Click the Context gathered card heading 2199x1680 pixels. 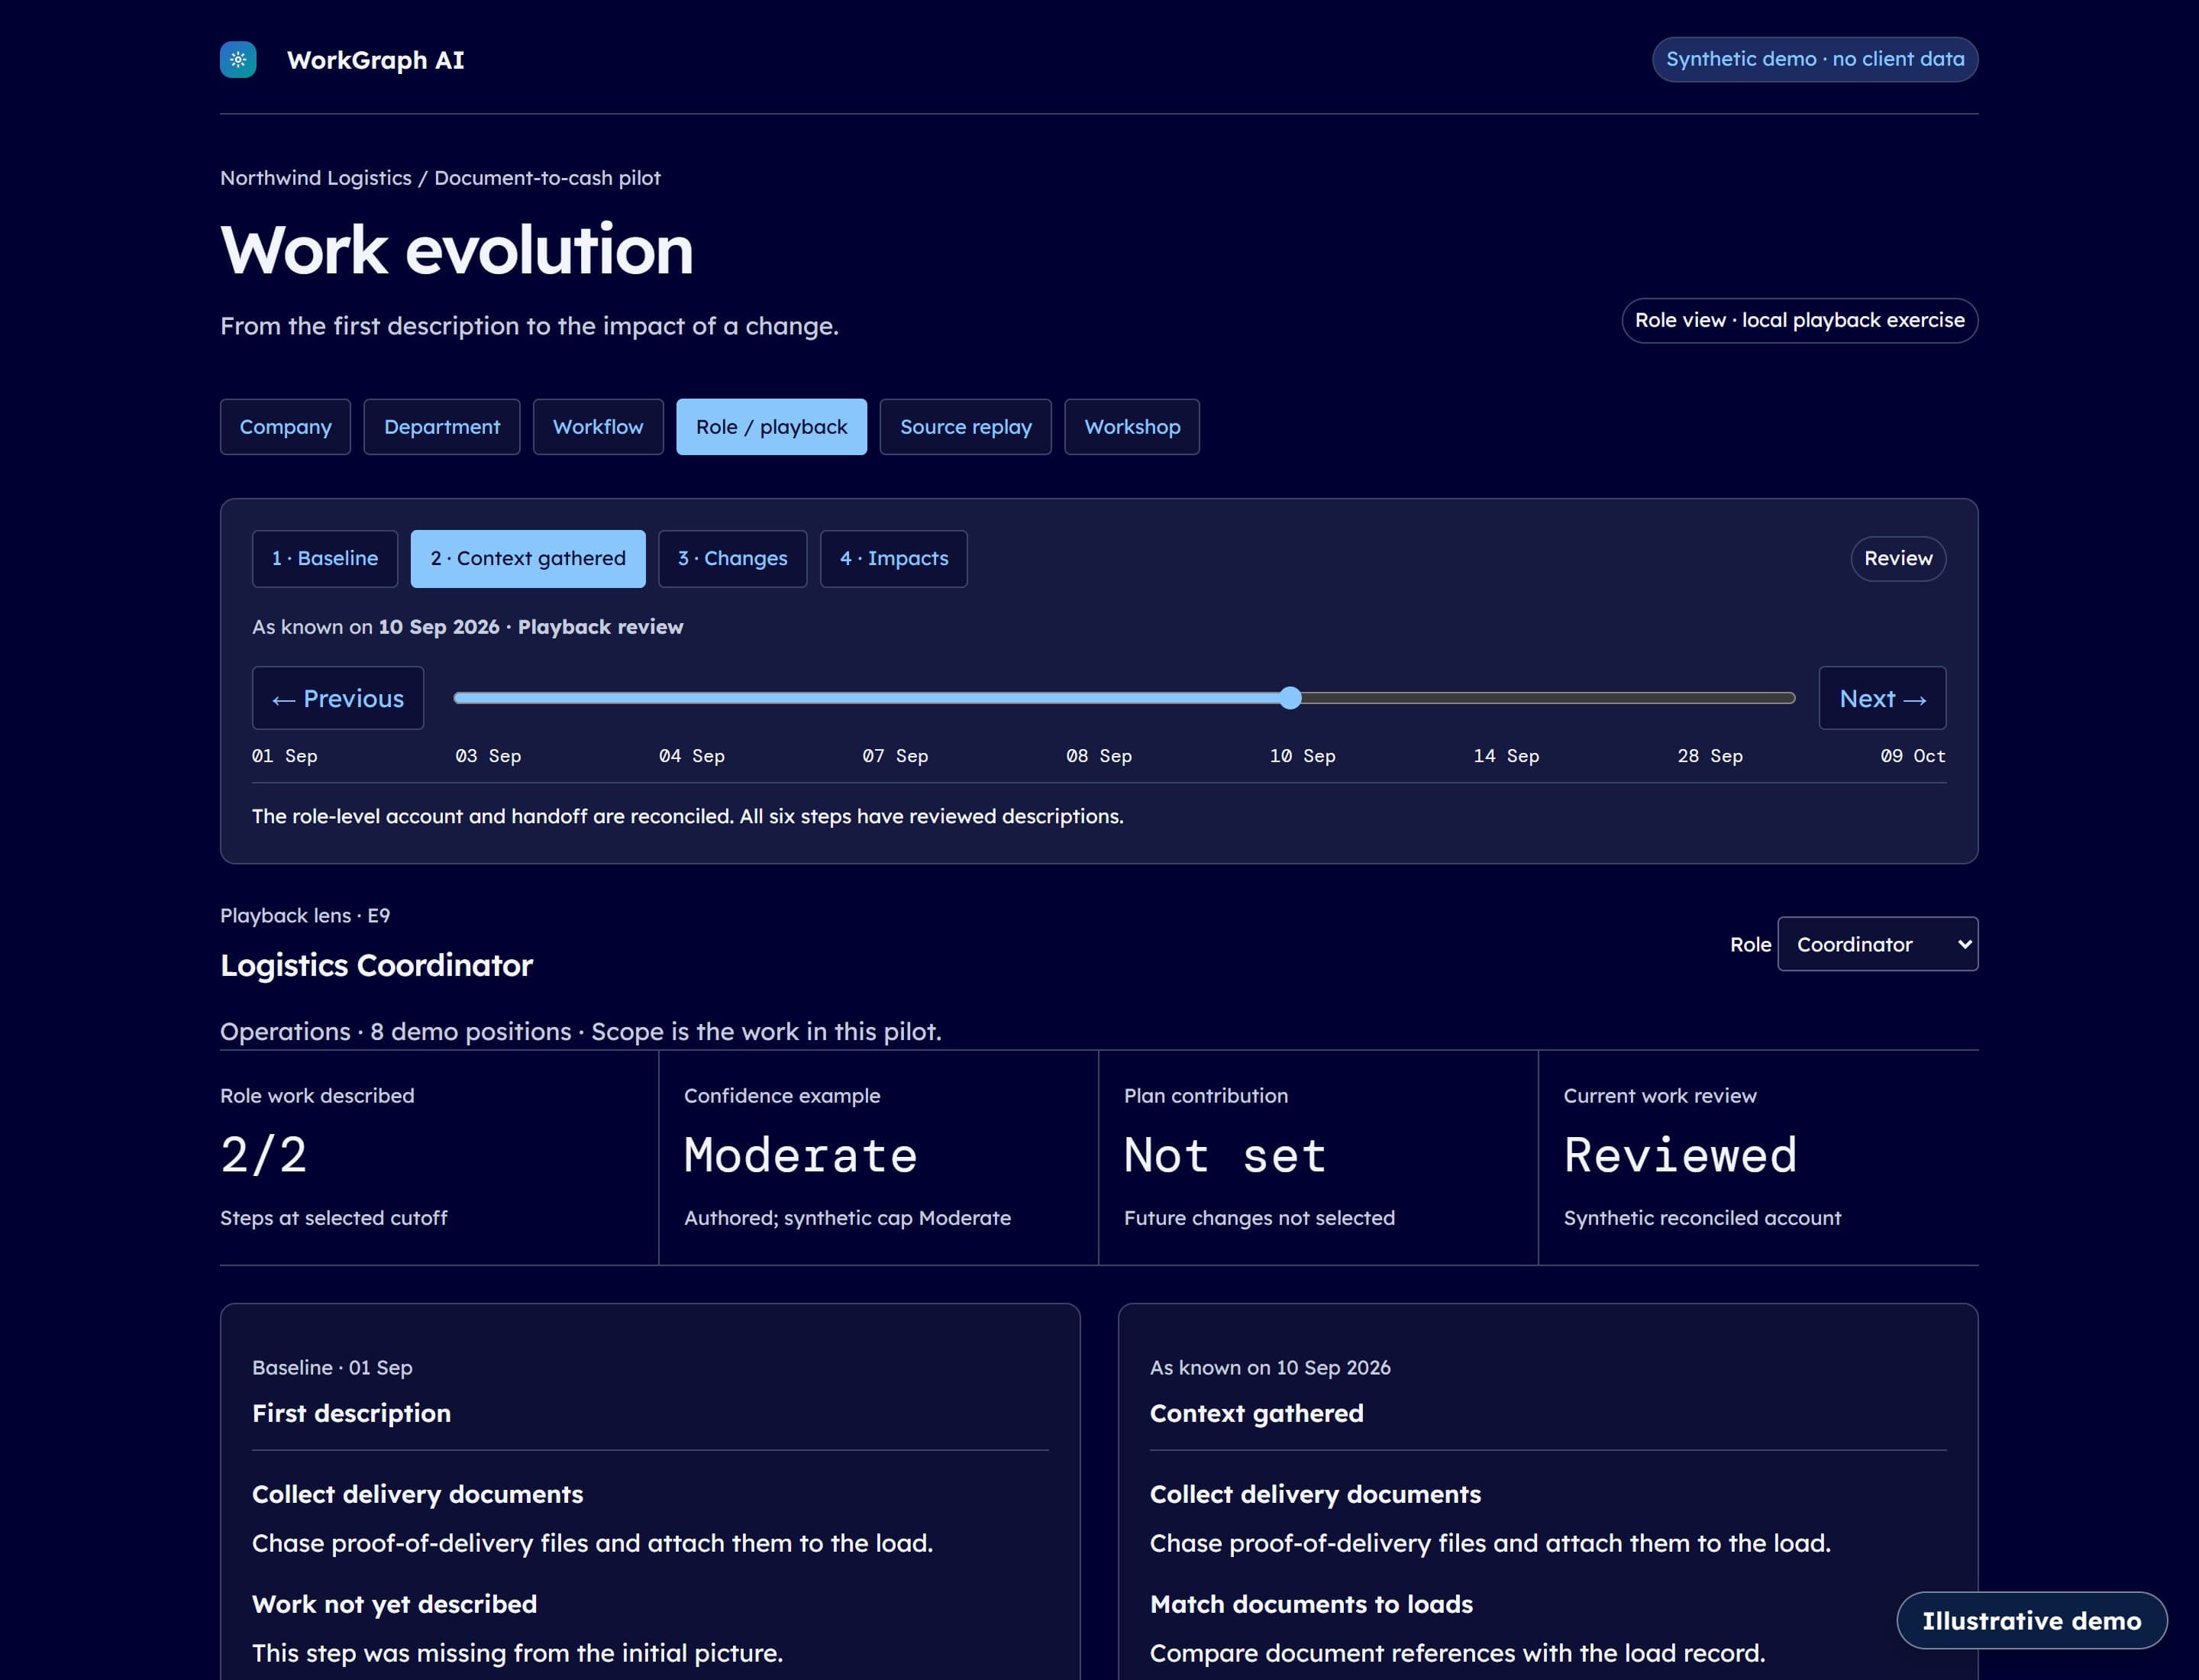1256,1413
